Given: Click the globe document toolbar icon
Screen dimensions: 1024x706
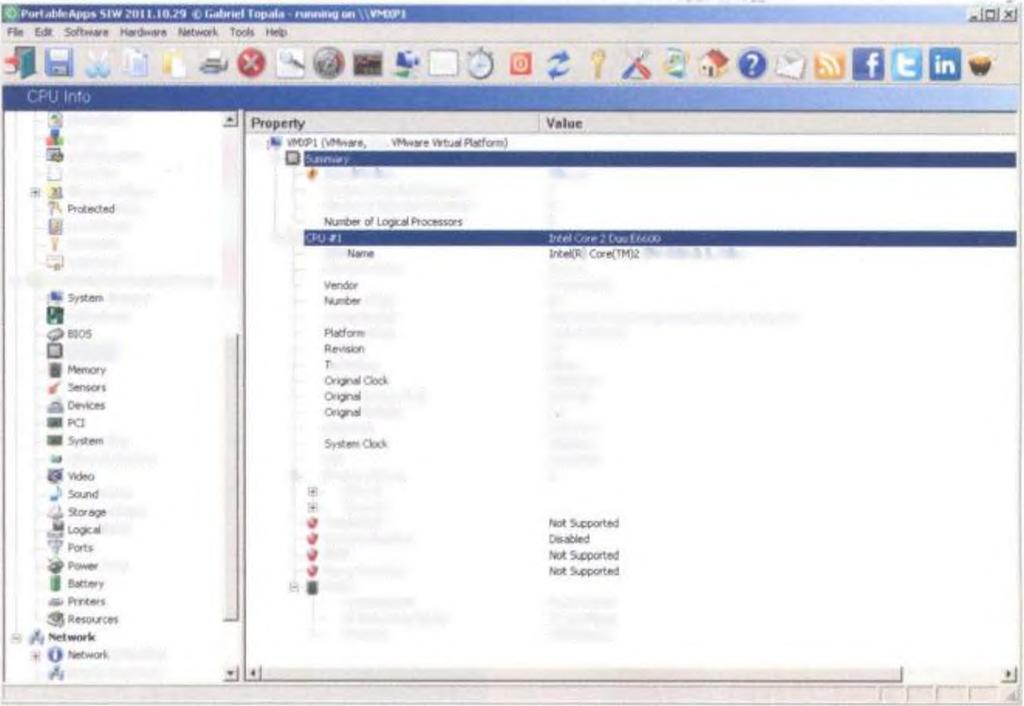Looking at the screenshot, I should tap(675, 64).
